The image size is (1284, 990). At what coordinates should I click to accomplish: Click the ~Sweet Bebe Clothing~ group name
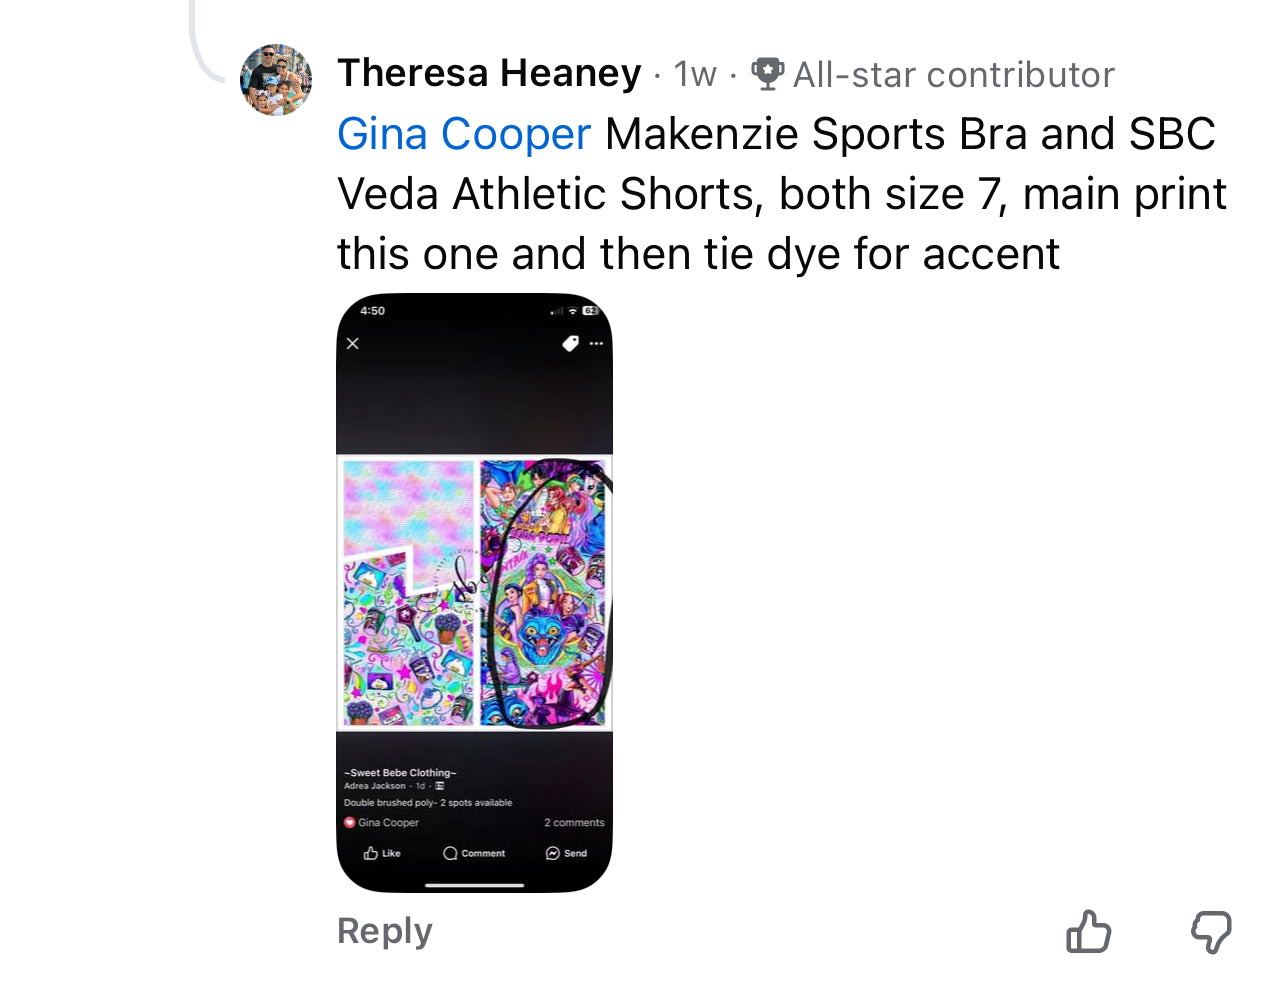400,772
